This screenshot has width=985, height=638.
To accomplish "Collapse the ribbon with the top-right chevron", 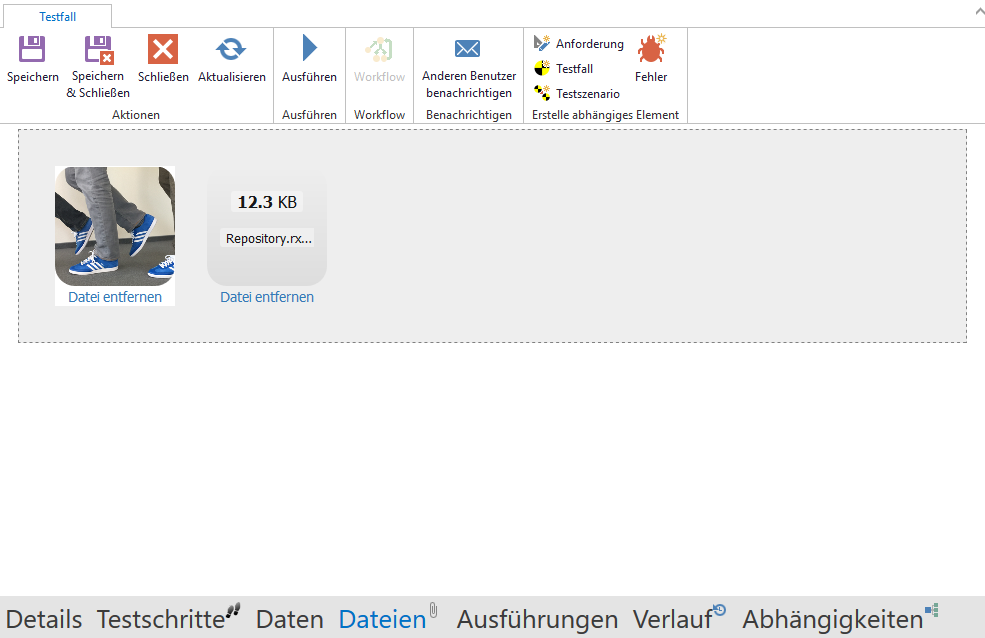I will [976, 11].
